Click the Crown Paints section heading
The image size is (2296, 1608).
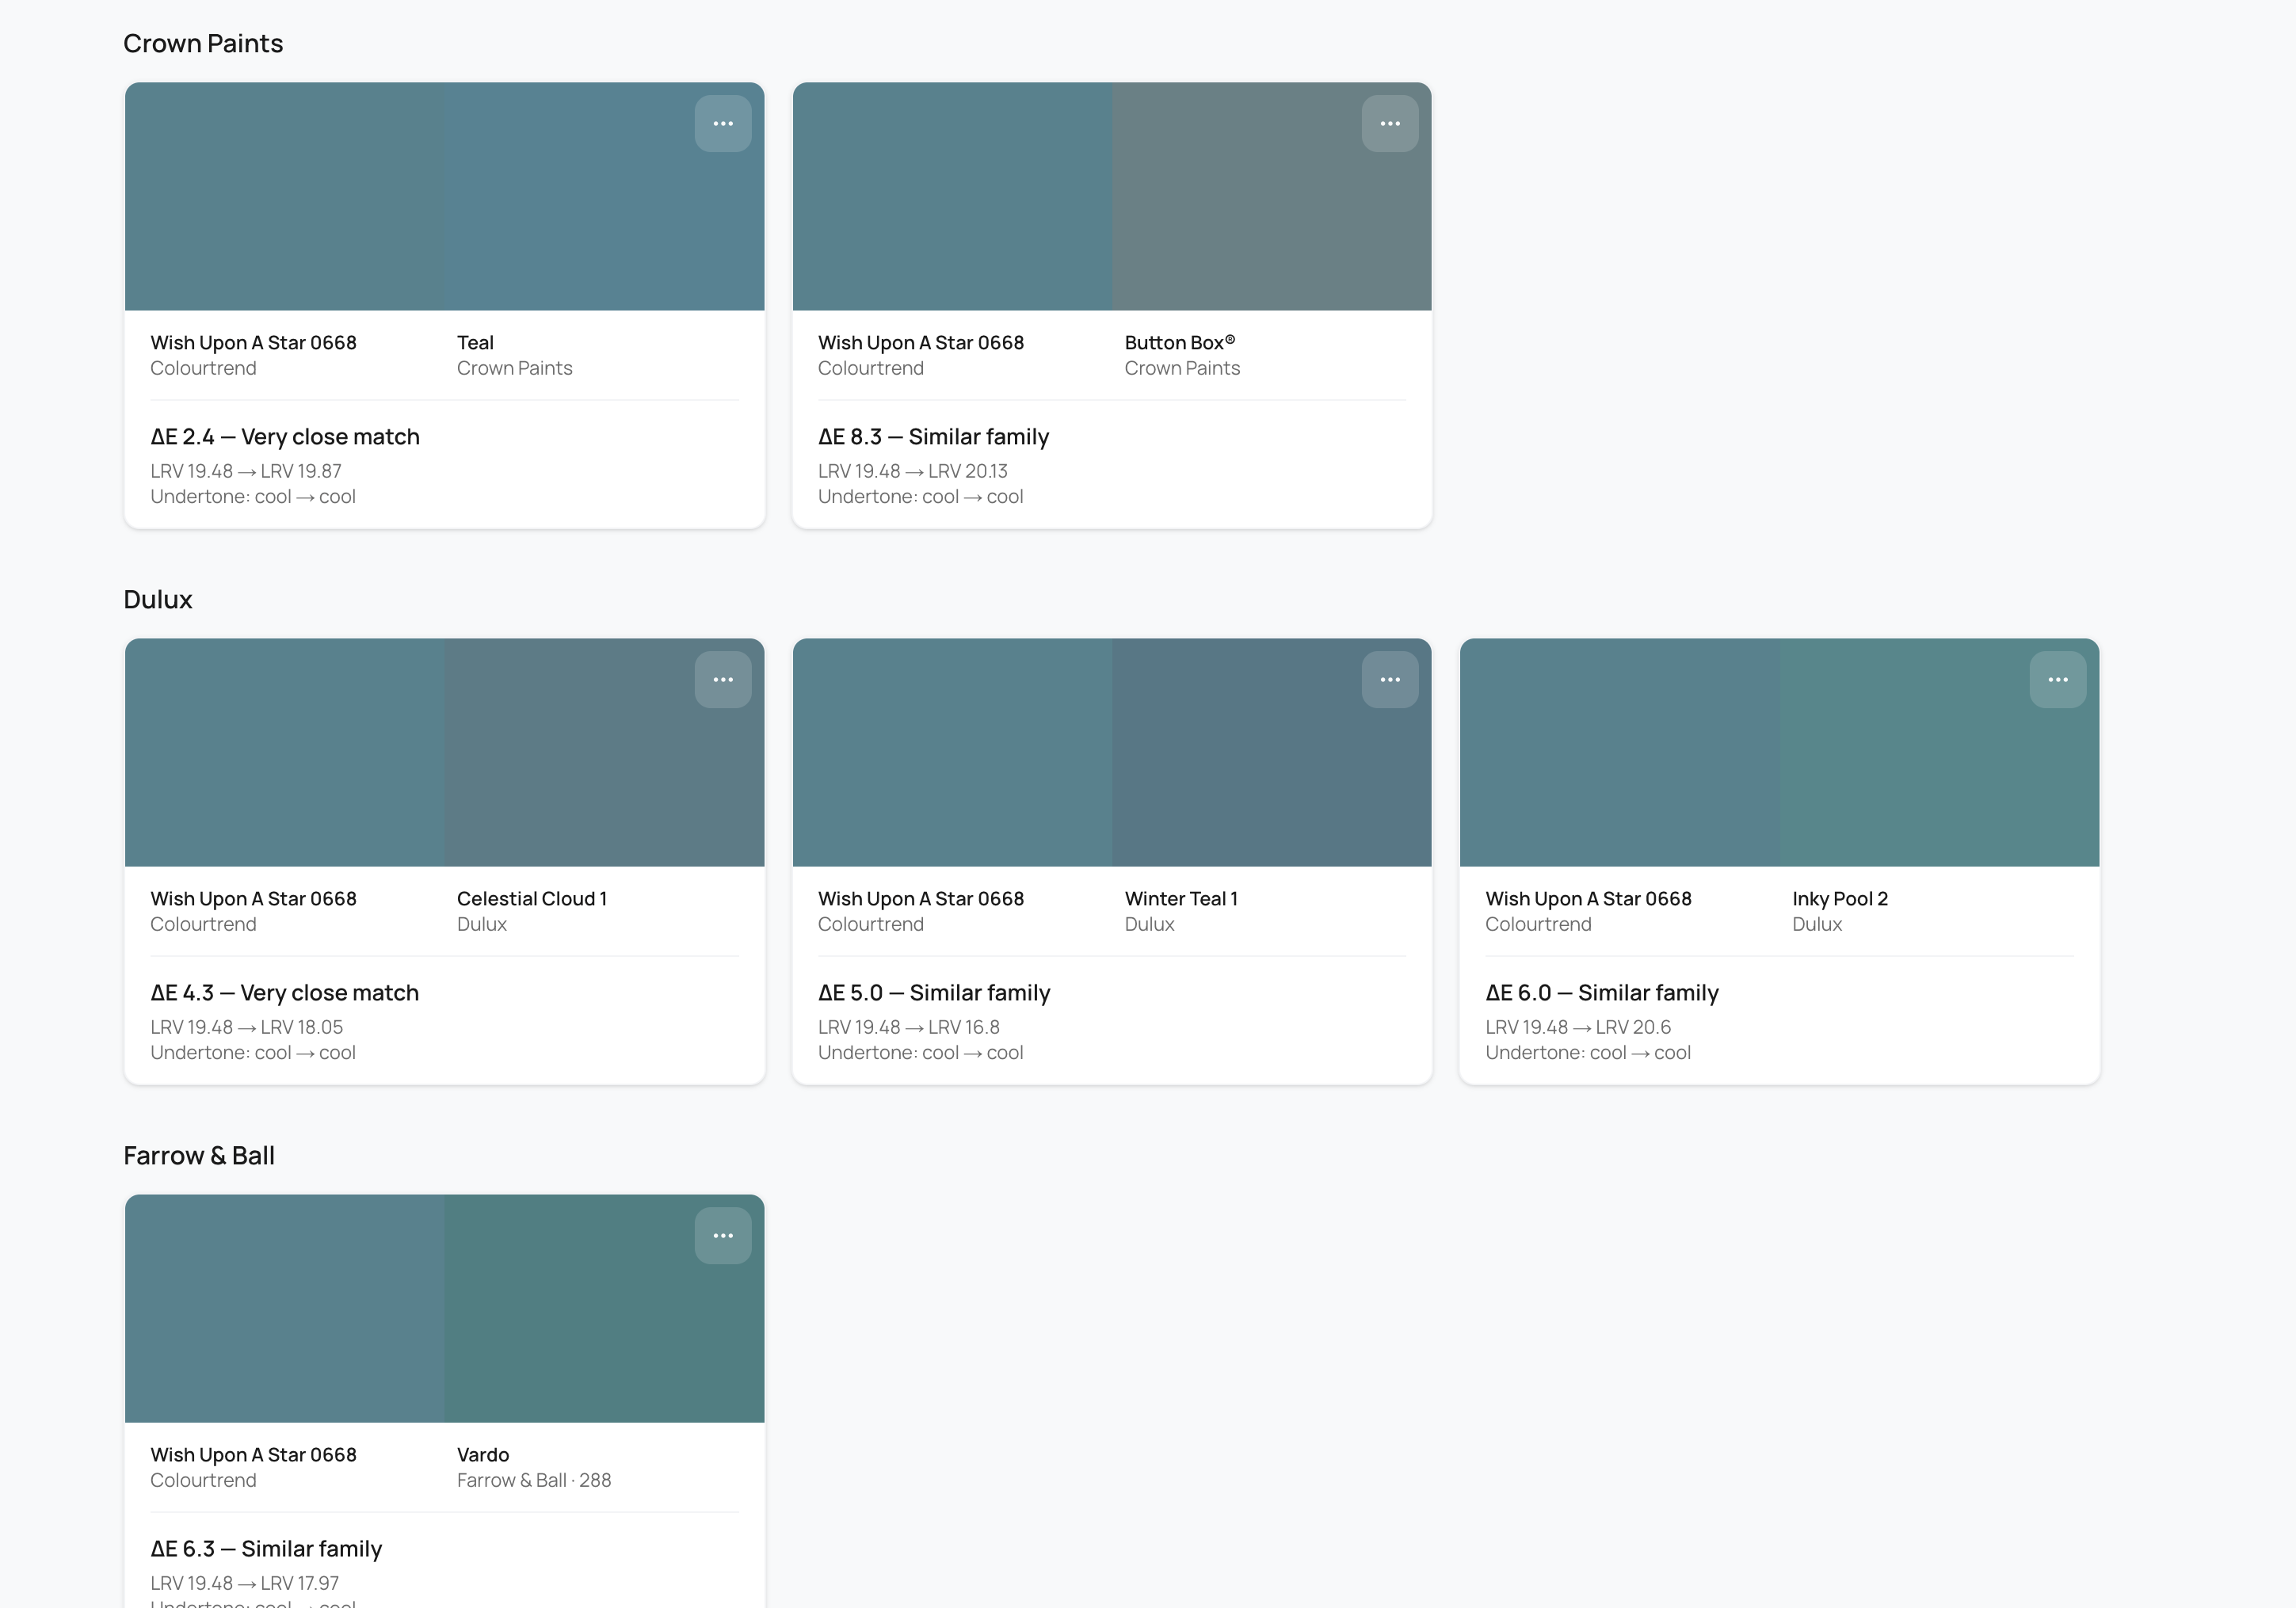tap(202, 43)
